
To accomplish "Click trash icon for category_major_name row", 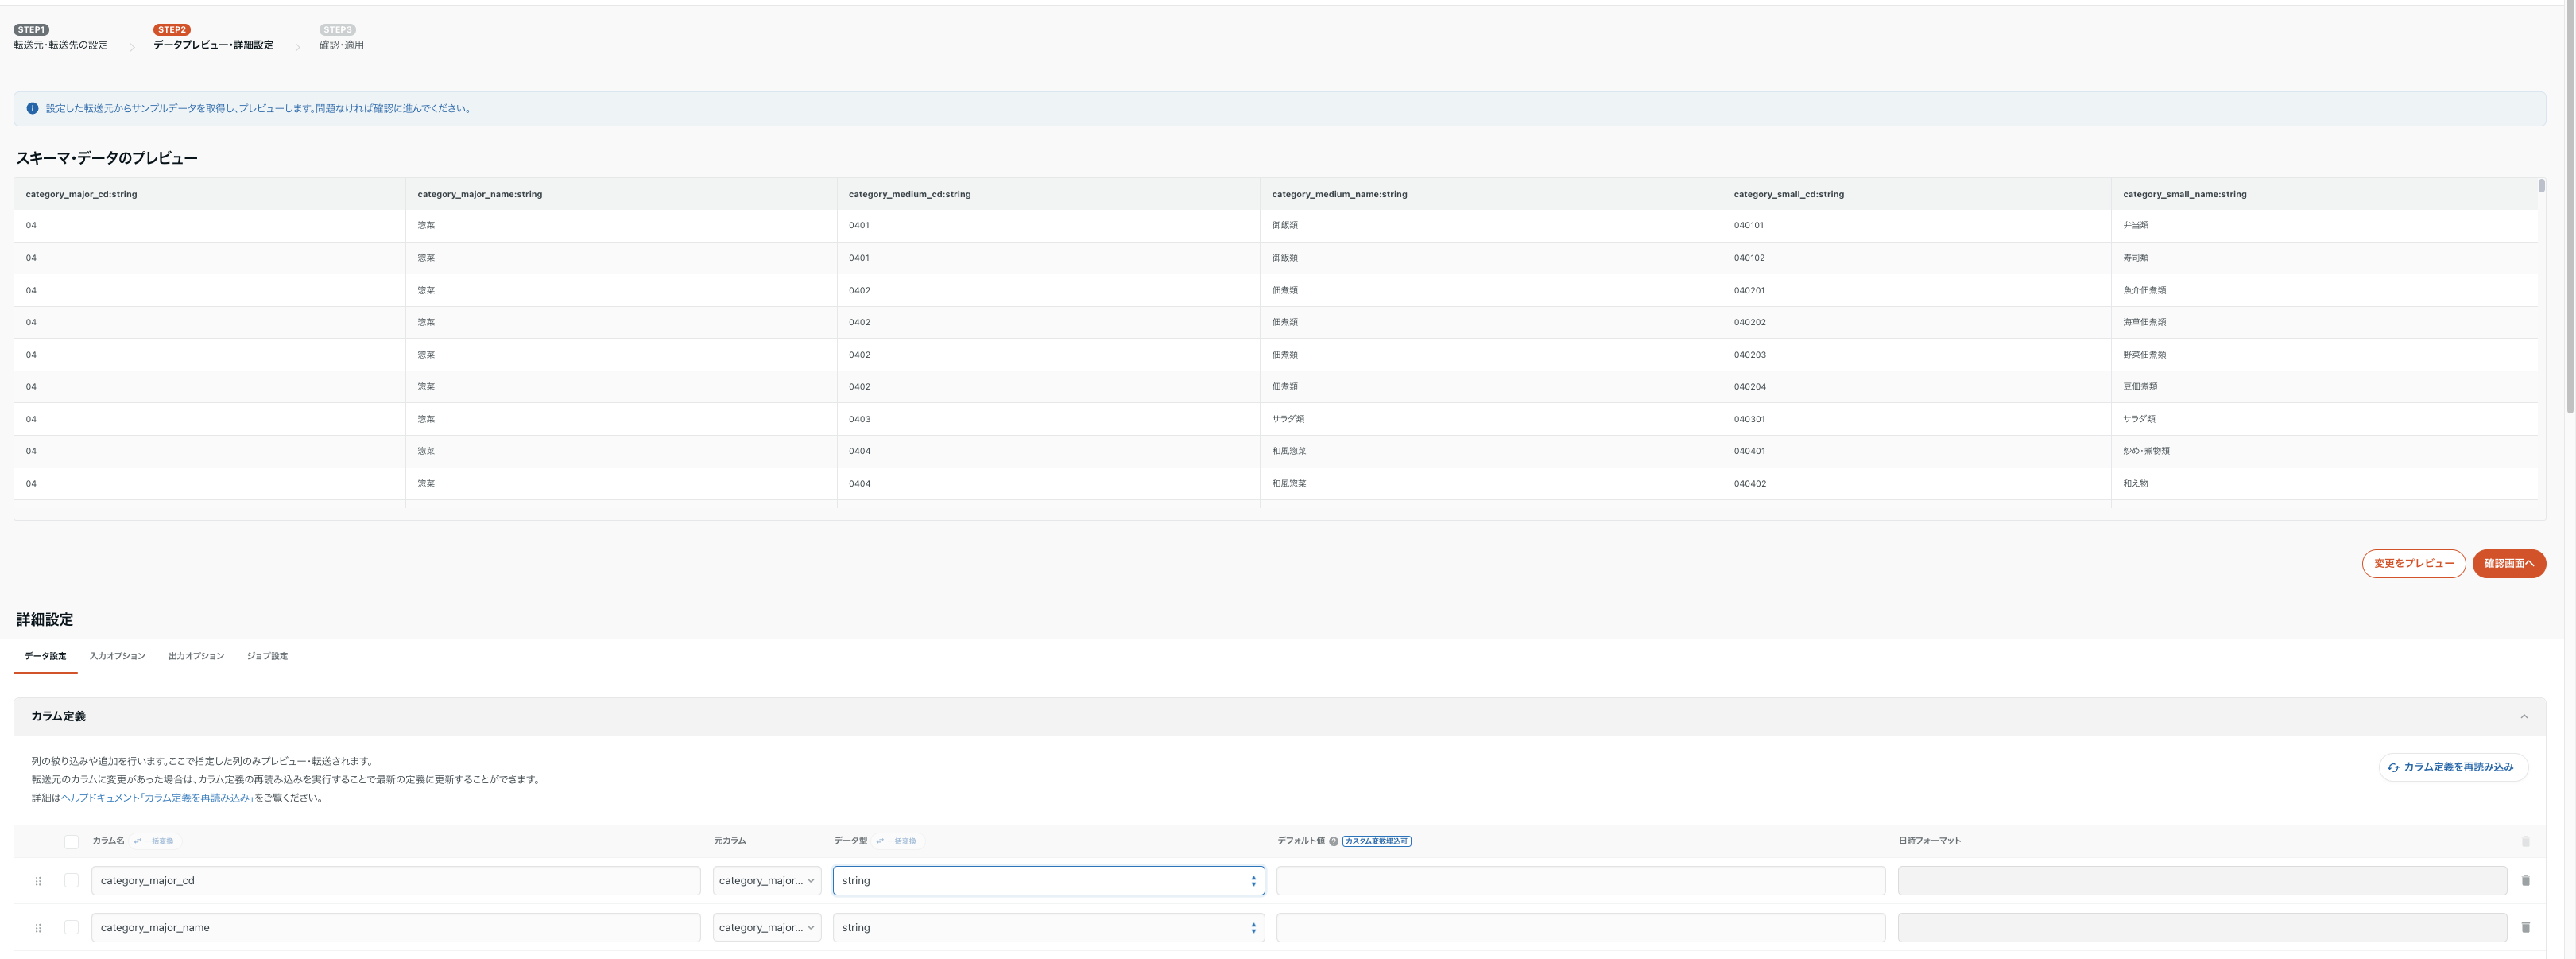I will point(2525,928).
